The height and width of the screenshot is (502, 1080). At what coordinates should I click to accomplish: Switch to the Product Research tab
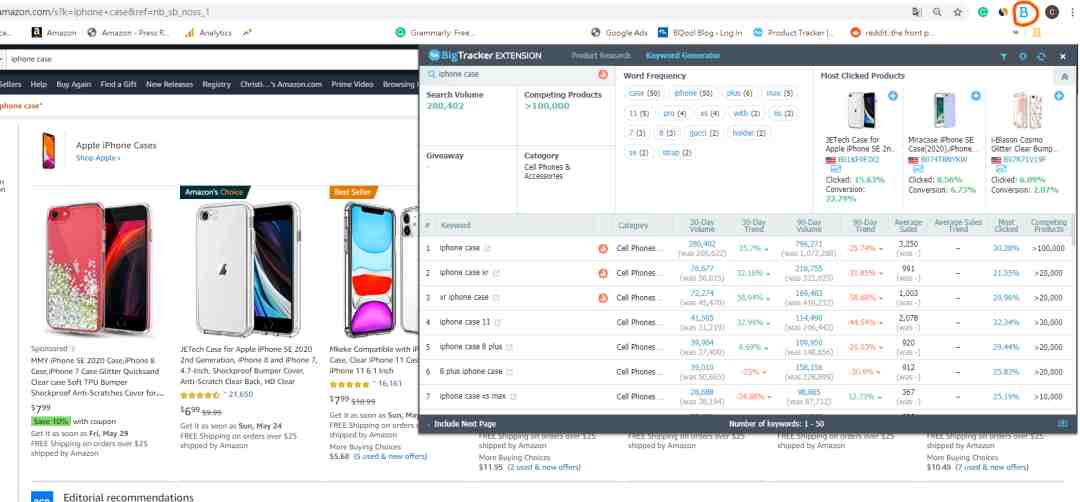(x=601, y=56)
